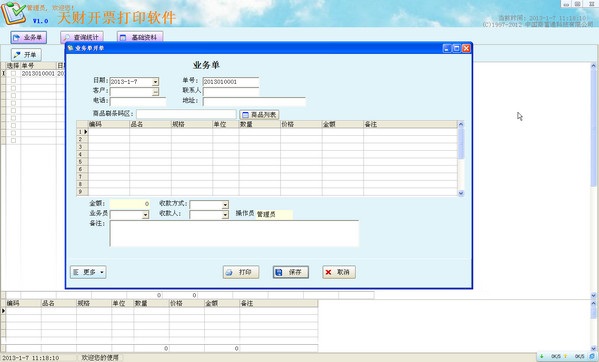Maximize the 业务单开单 dialog
Viewport: 599px width, 362px height.
tap(456, 48)
